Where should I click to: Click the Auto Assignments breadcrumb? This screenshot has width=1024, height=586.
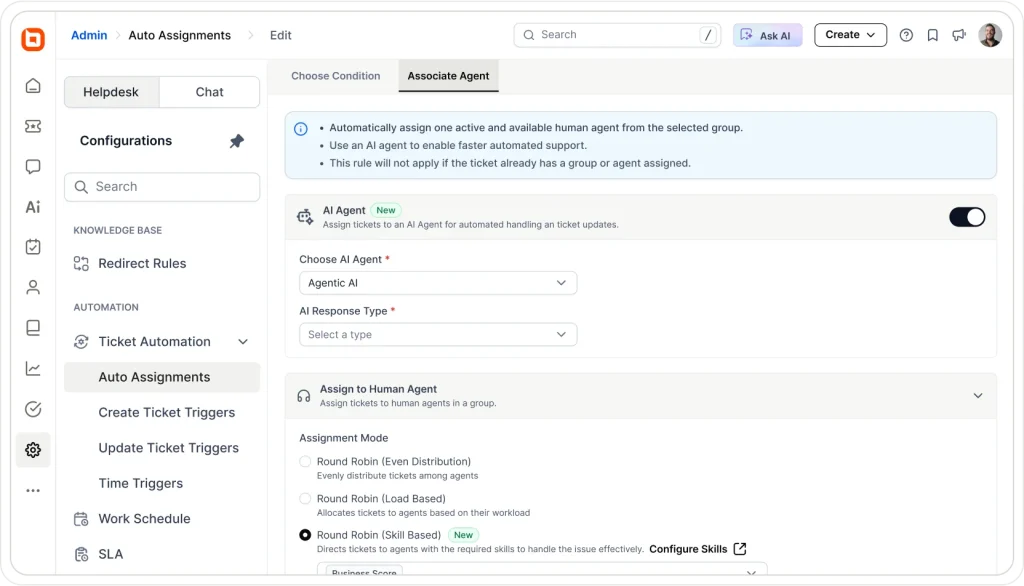(x=180, y=35)
